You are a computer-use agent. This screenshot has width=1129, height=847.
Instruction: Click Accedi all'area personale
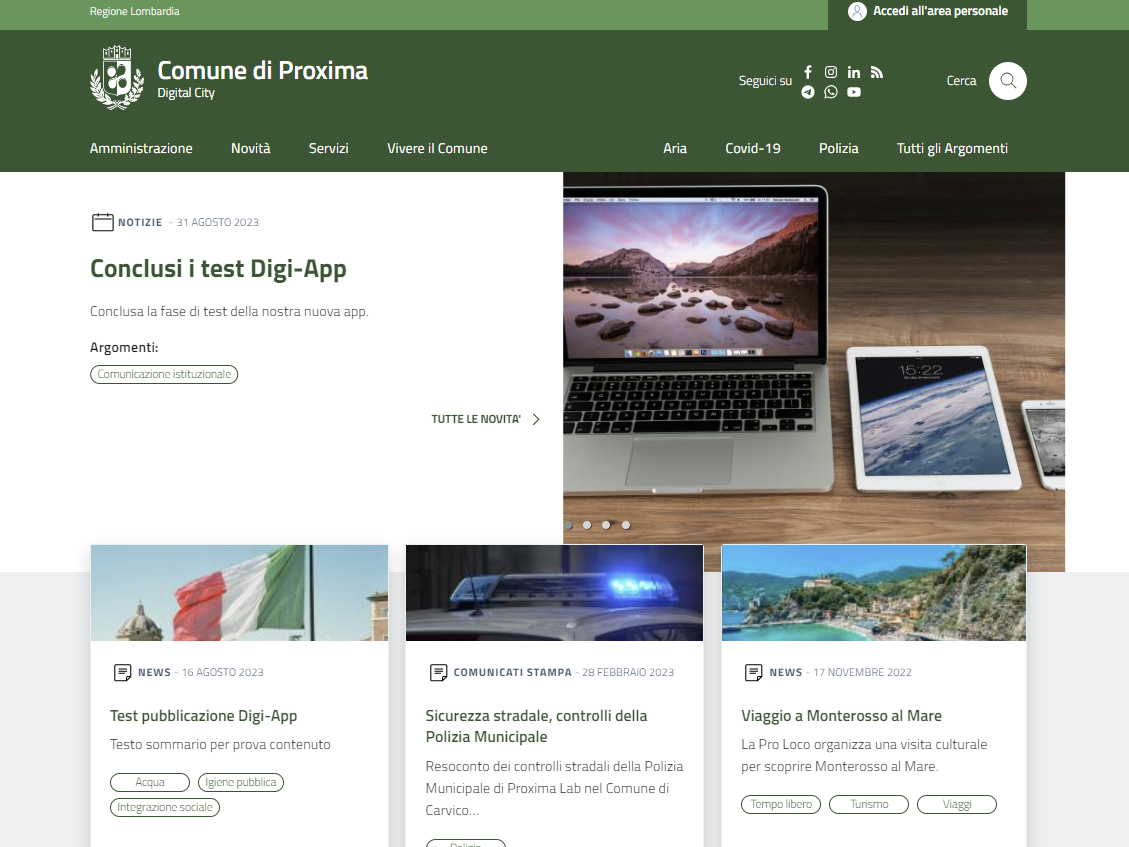tap(927, 12)
